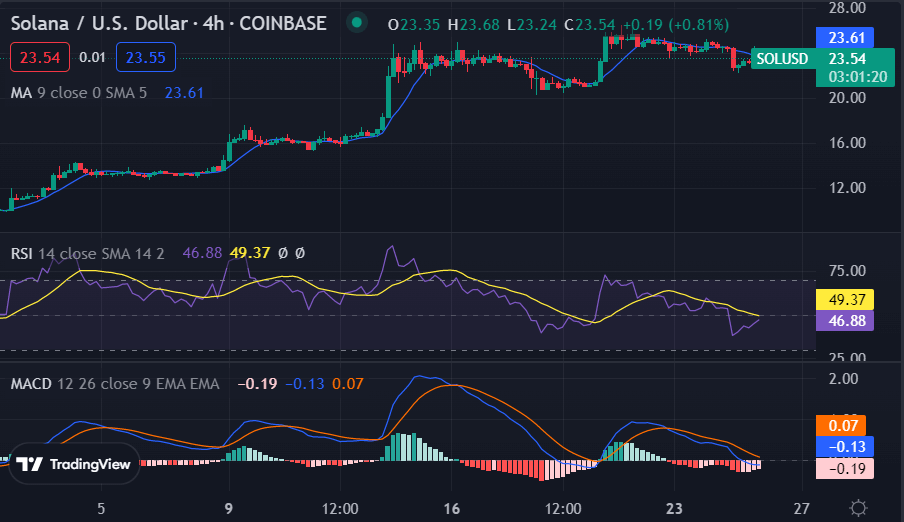Click the orange 0.07 MACD axis label
This screenshot has height=522, width=904.
841,426
